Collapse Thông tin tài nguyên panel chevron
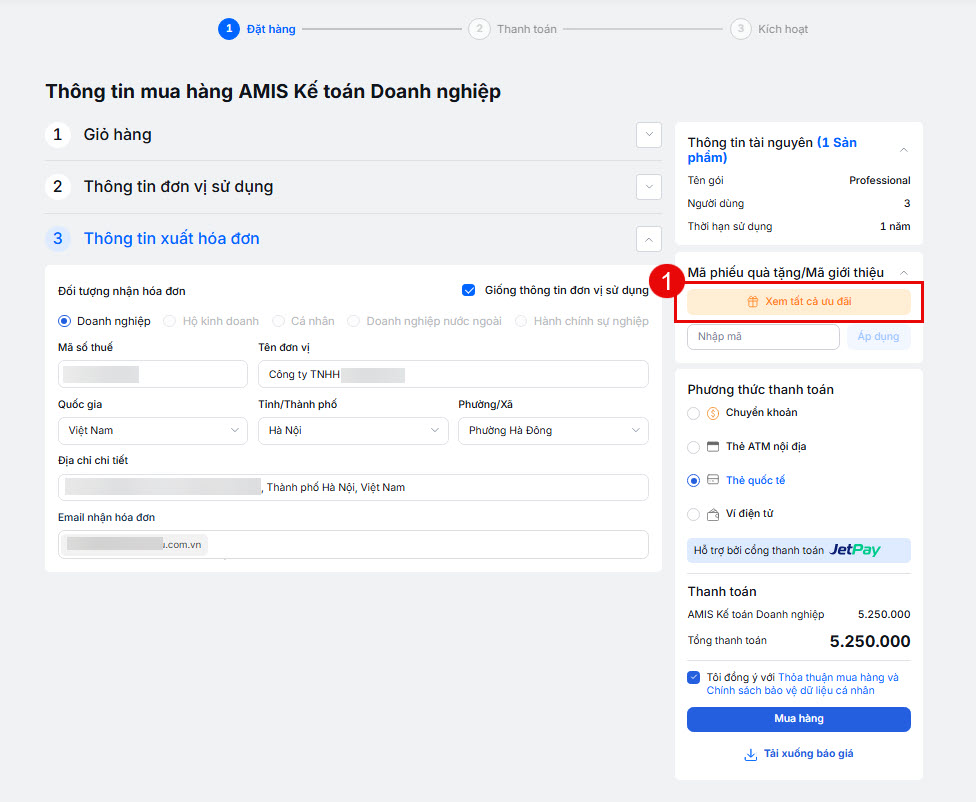 point(904,150)
